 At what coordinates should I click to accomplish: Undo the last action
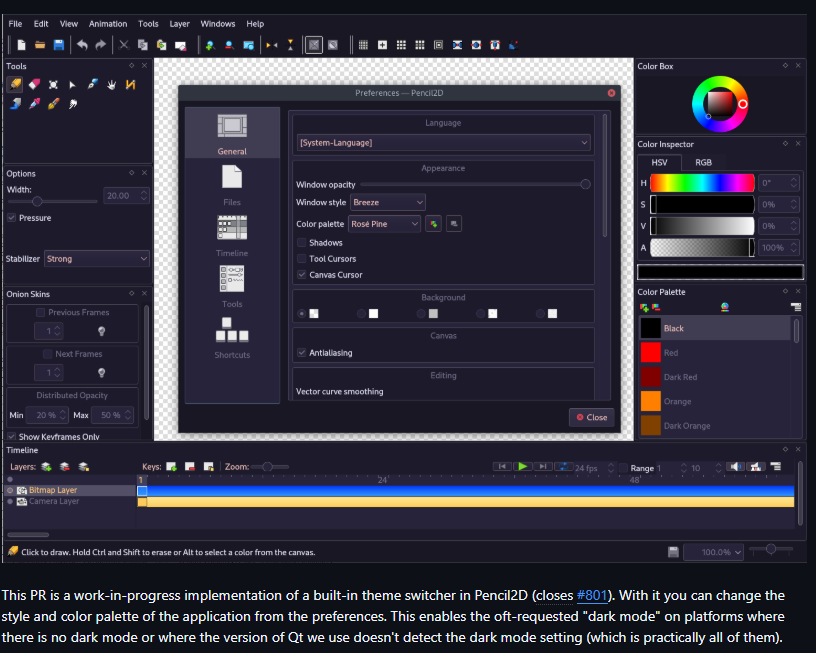(82, 45)
